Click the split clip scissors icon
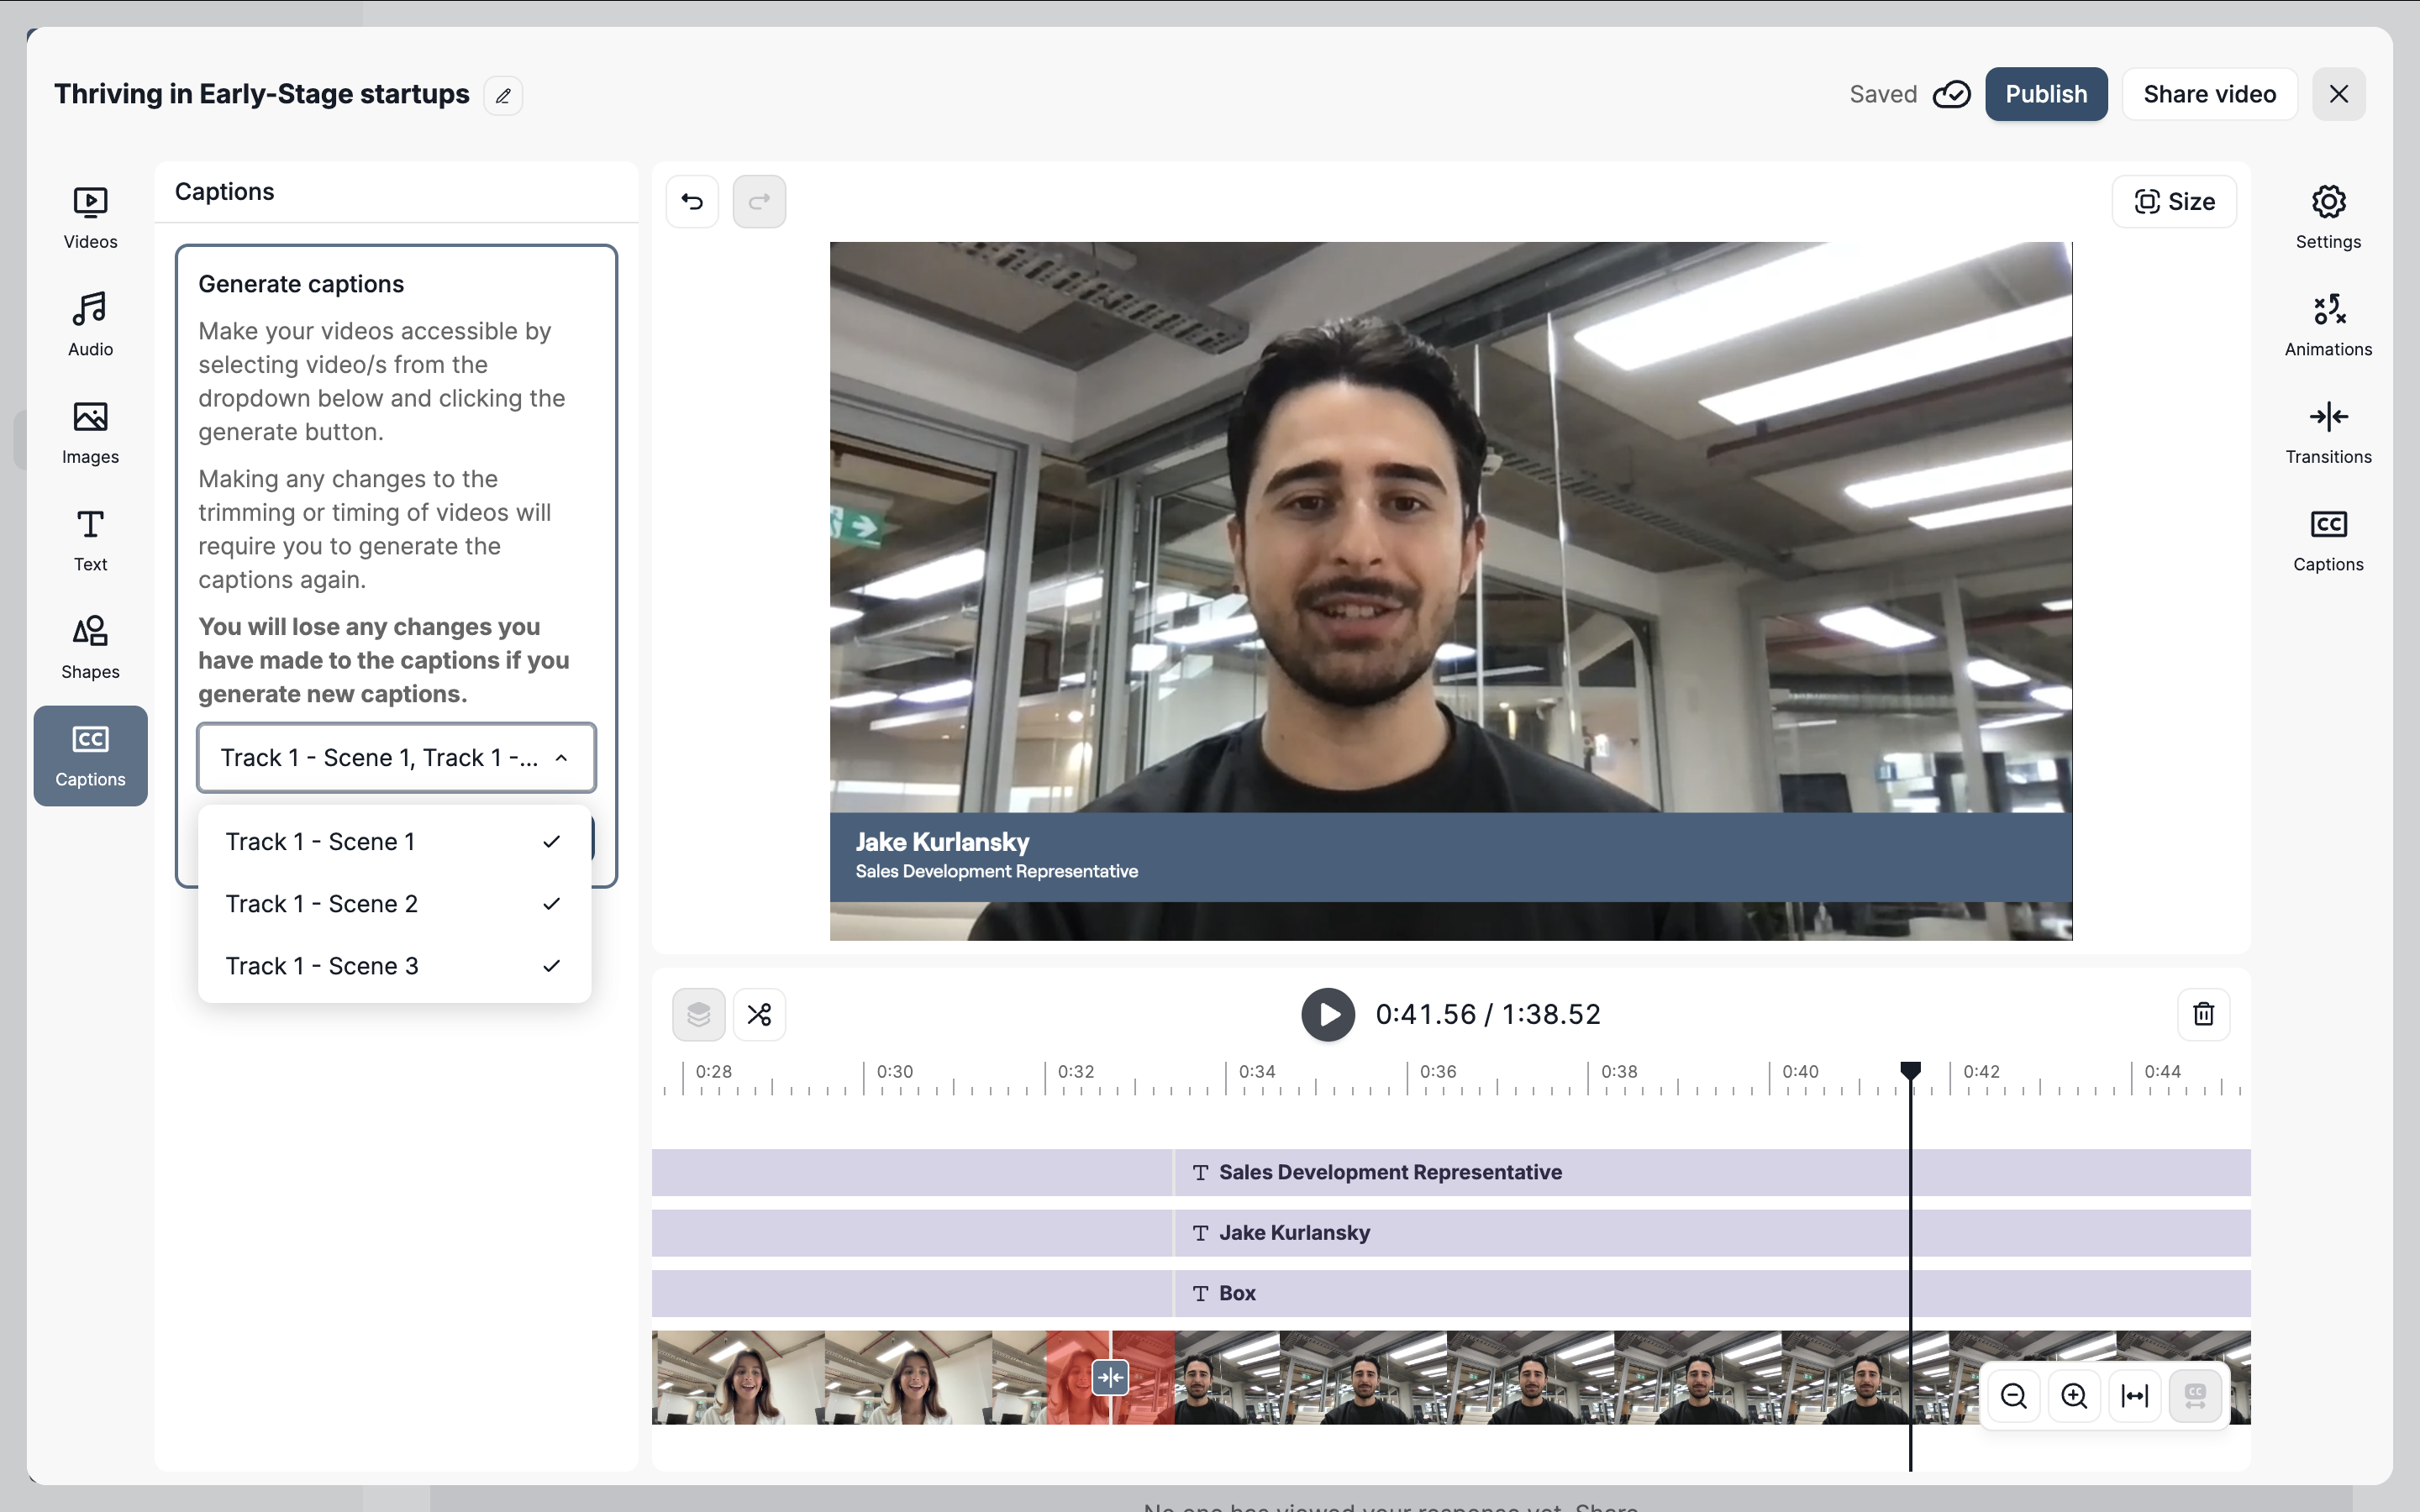Screen dimensions: 2420x1512 759,1014
